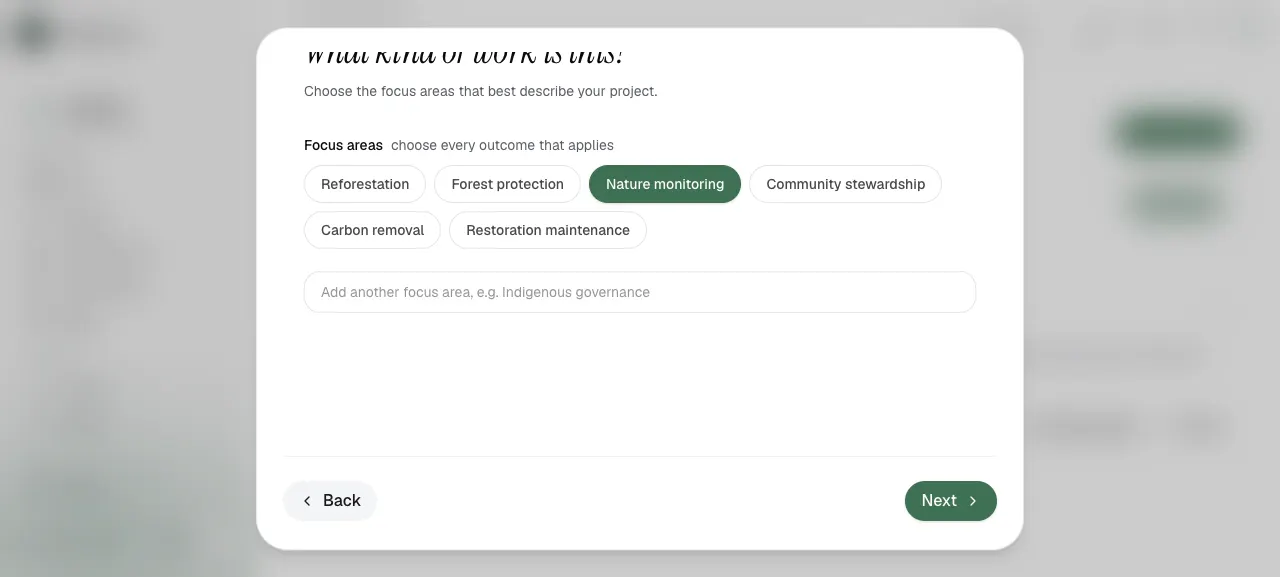1280x577 pixels.
Task: Enable the Community stewardship focus area
Action: 846,184
